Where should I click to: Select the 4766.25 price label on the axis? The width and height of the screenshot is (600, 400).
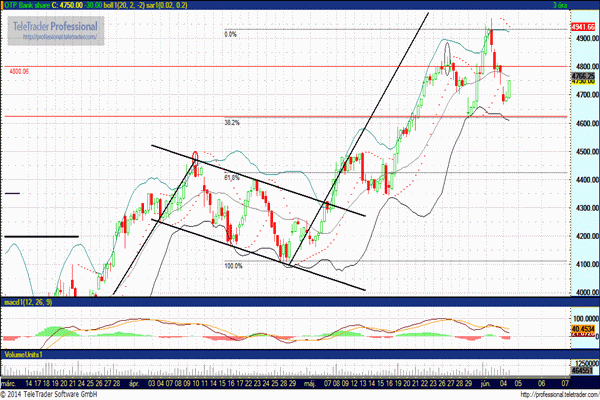click(583, 76)
